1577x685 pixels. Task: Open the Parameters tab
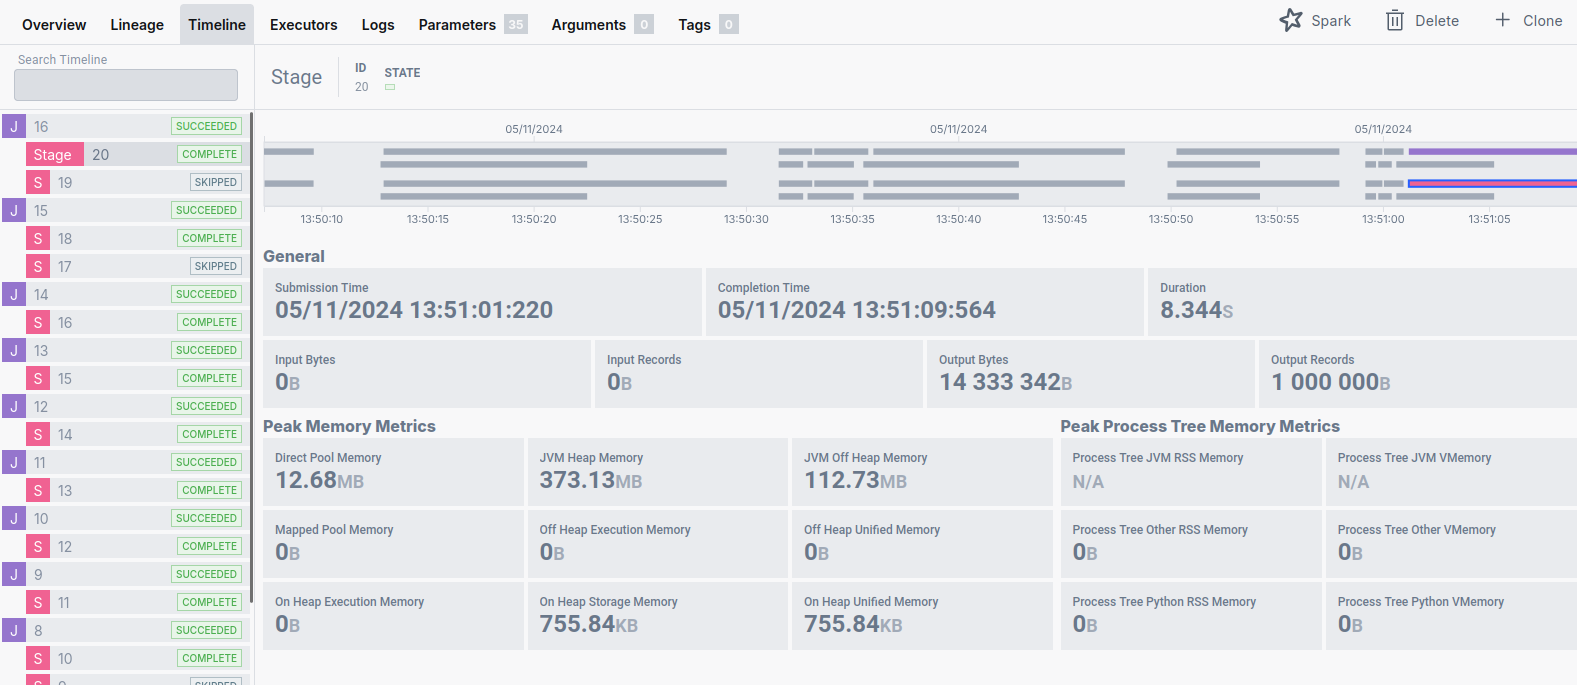(x=457, y=25)
